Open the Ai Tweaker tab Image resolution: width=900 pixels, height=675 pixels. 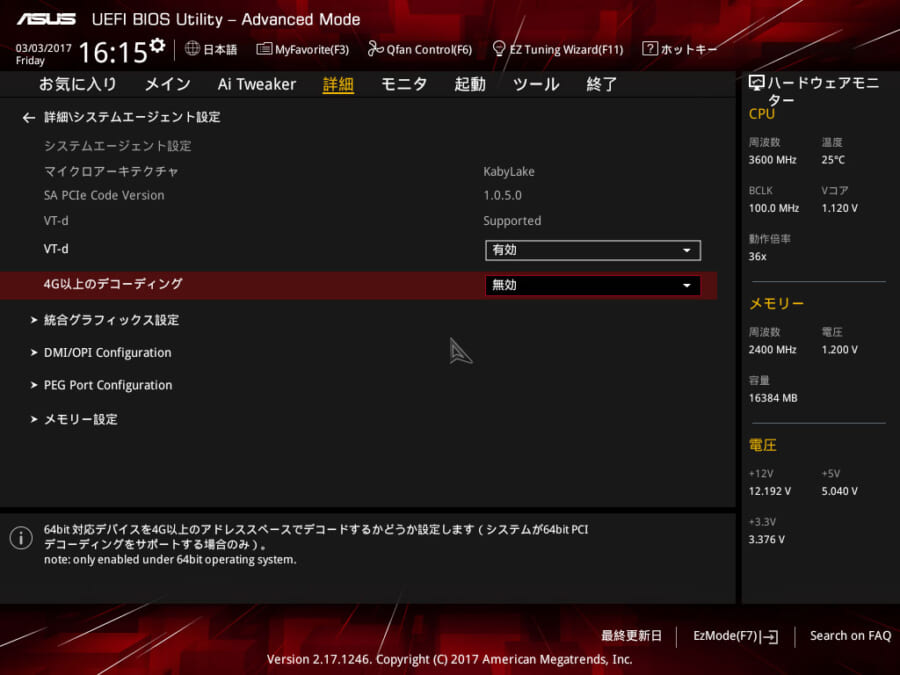(x=257, y=84)
